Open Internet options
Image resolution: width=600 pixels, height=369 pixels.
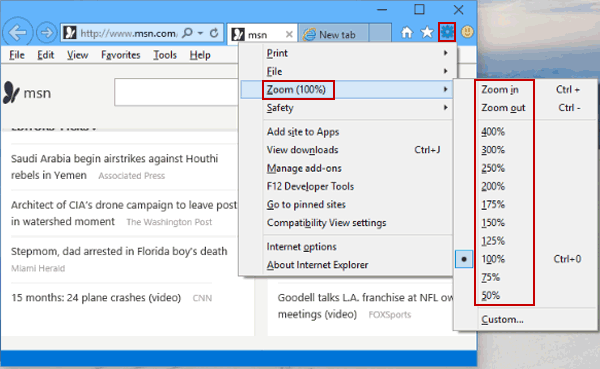click(346, 247)
